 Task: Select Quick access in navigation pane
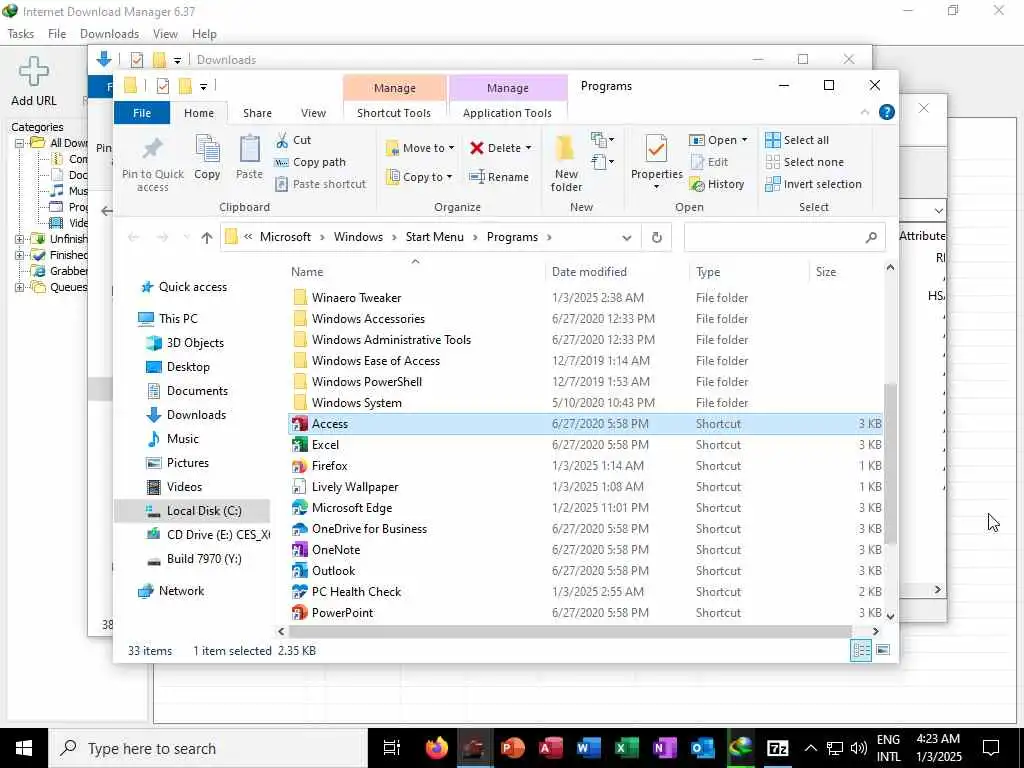click(x=184, y=287)
